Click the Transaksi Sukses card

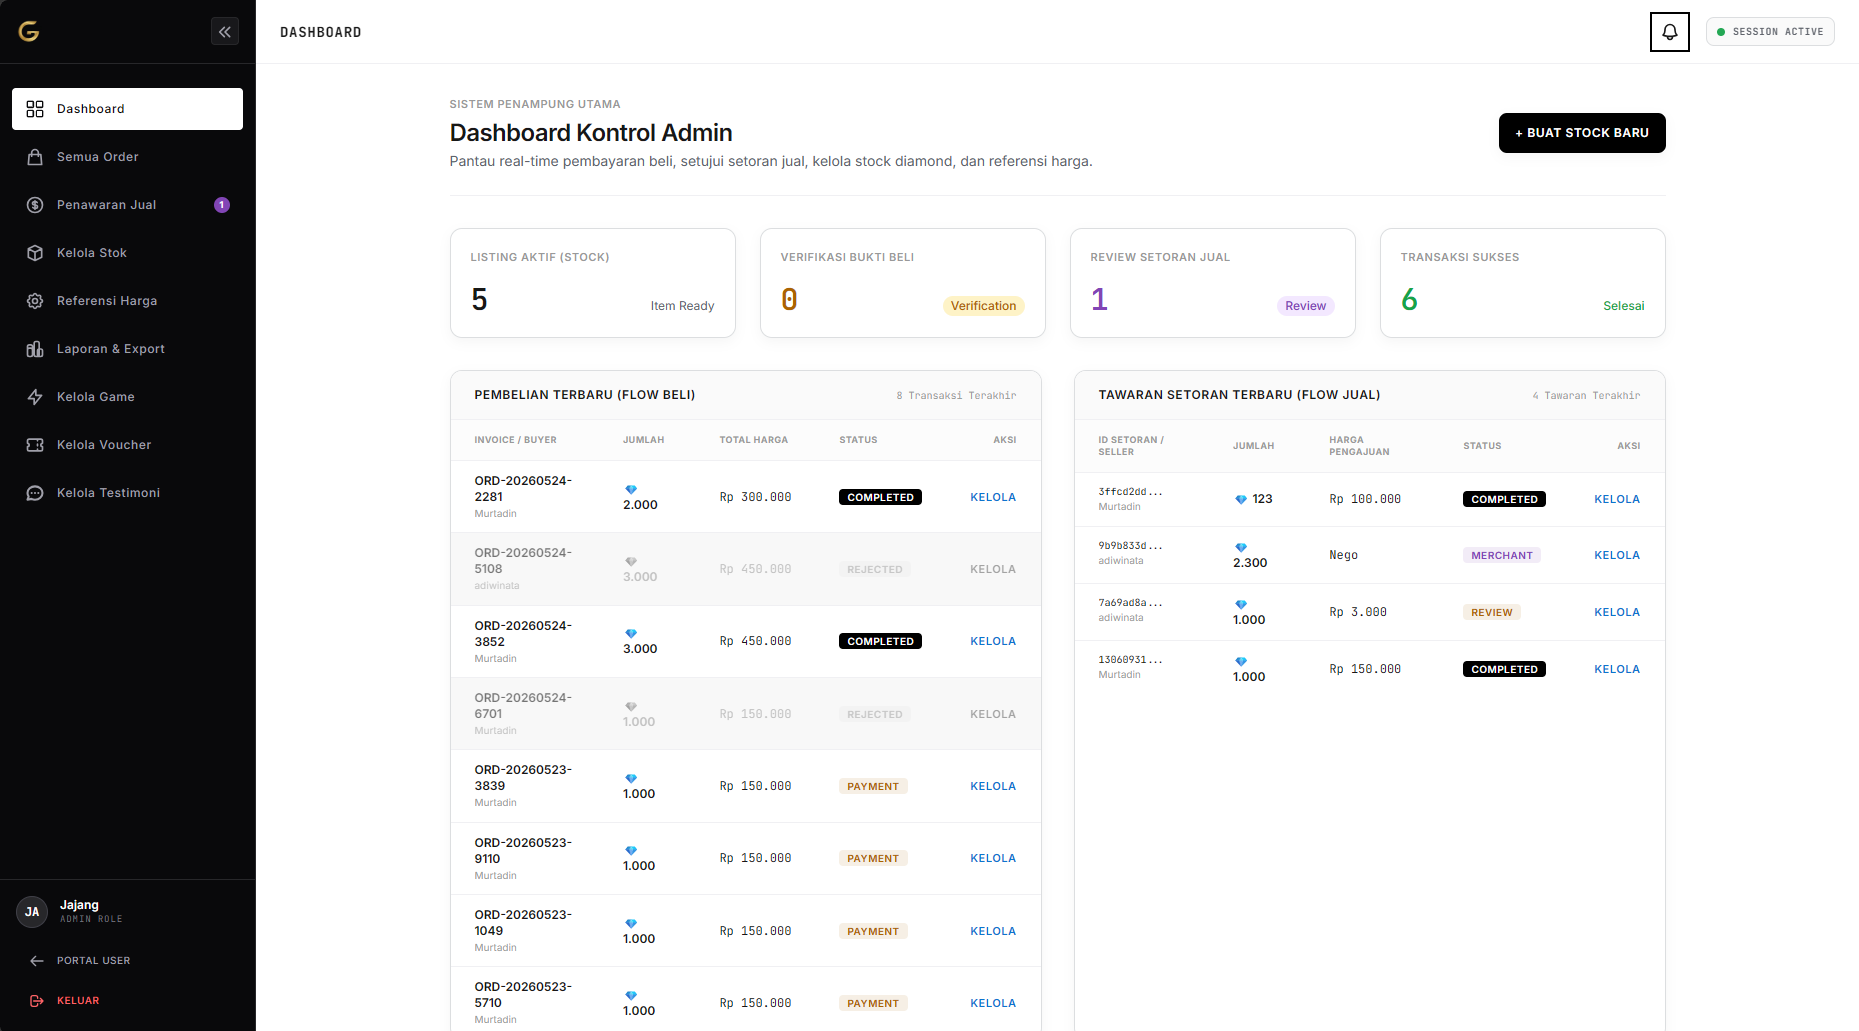(1523, 283)
